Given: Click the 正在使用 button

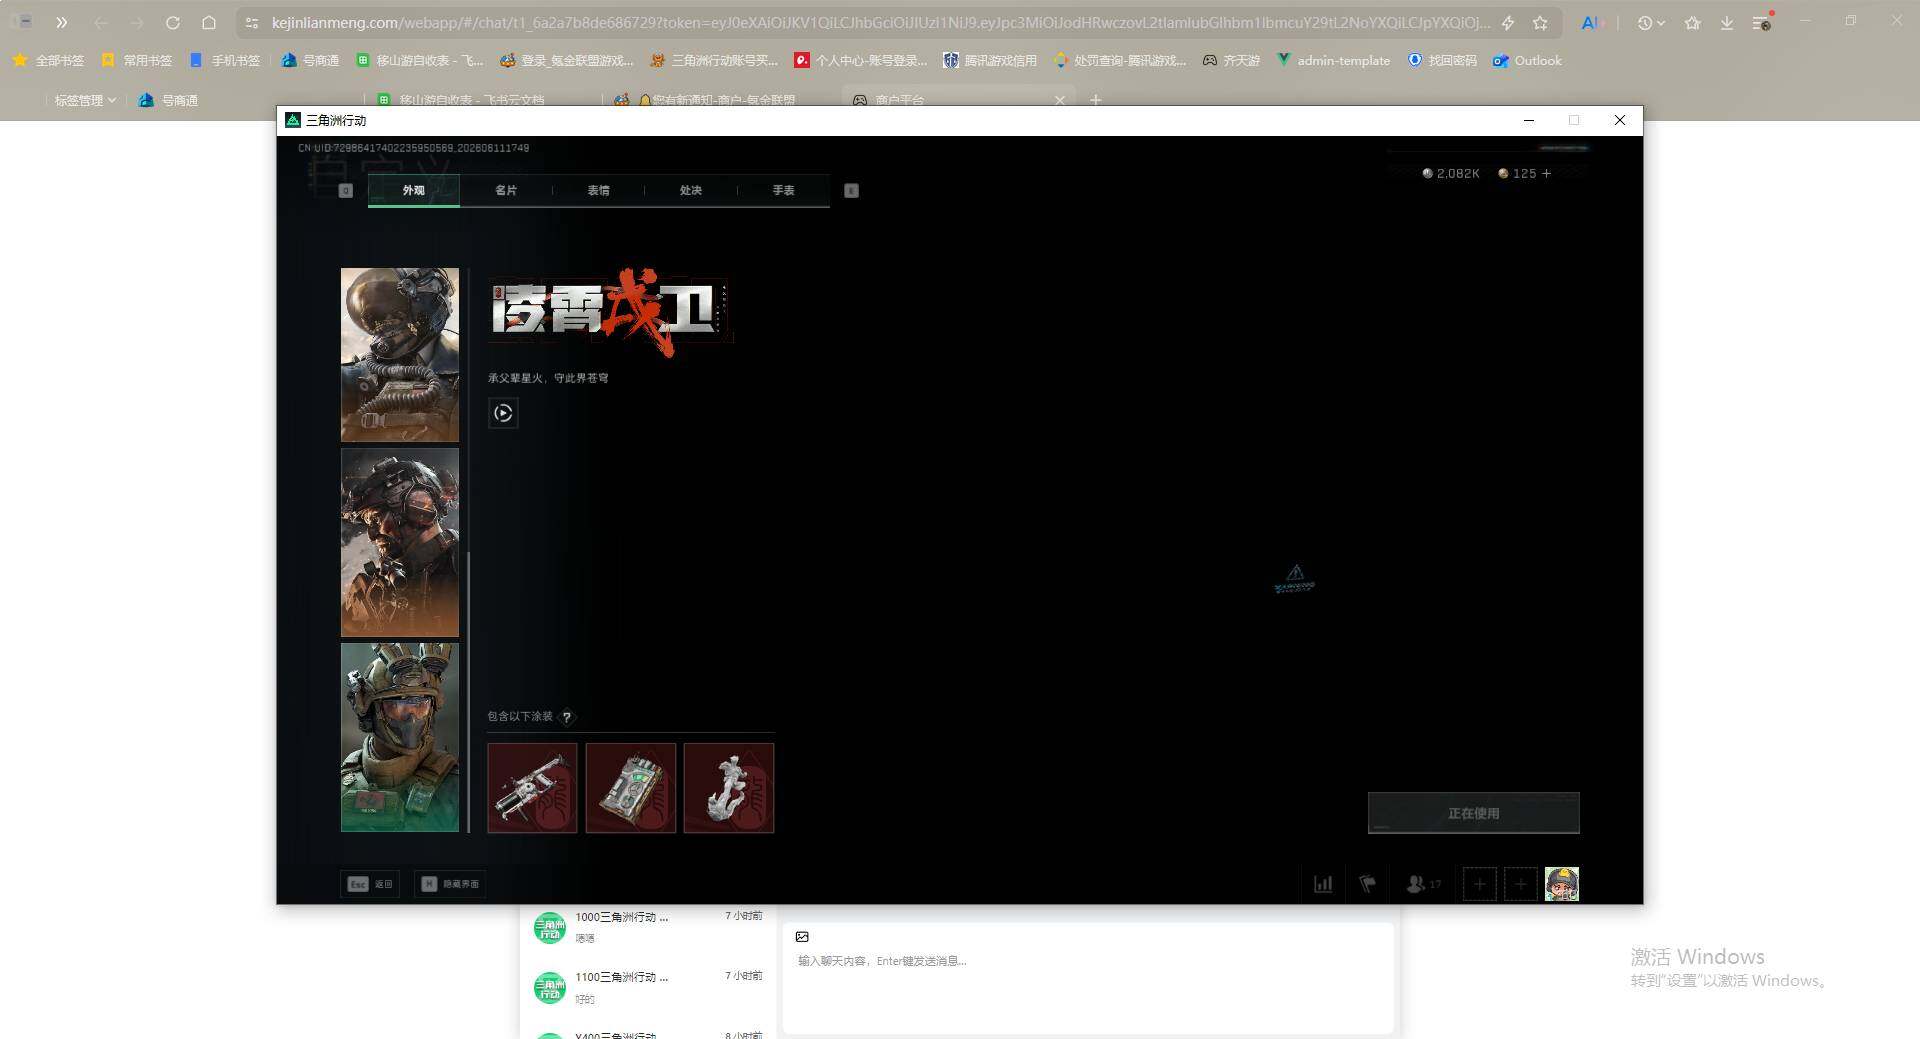Looking at the screenshot, I should 1474,813.
